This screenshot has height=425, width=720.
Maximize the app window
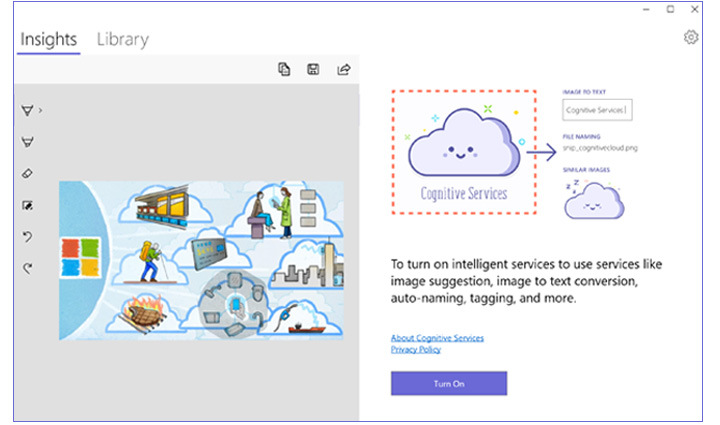coord(670,9)
